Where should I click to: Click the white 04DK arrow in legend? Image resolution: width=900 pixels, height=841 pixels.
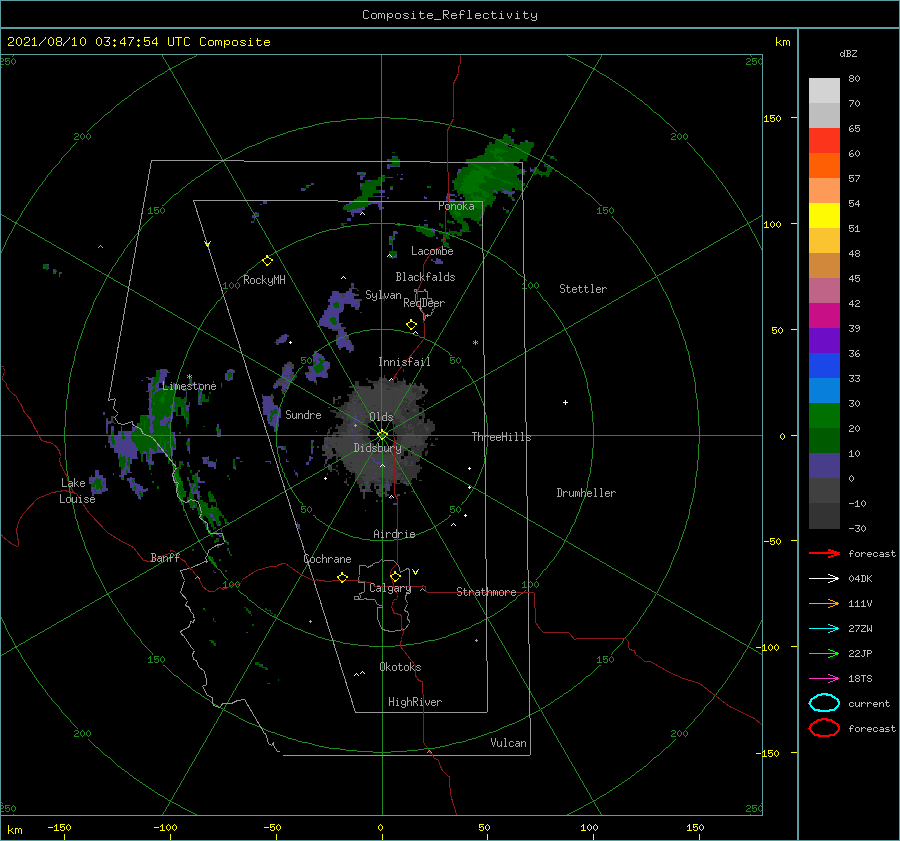(x=824, y=578)
